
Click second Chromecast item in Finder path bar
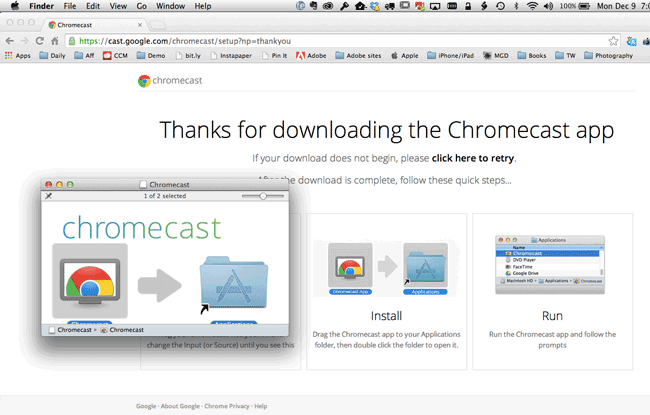click(x=122, y=330)
